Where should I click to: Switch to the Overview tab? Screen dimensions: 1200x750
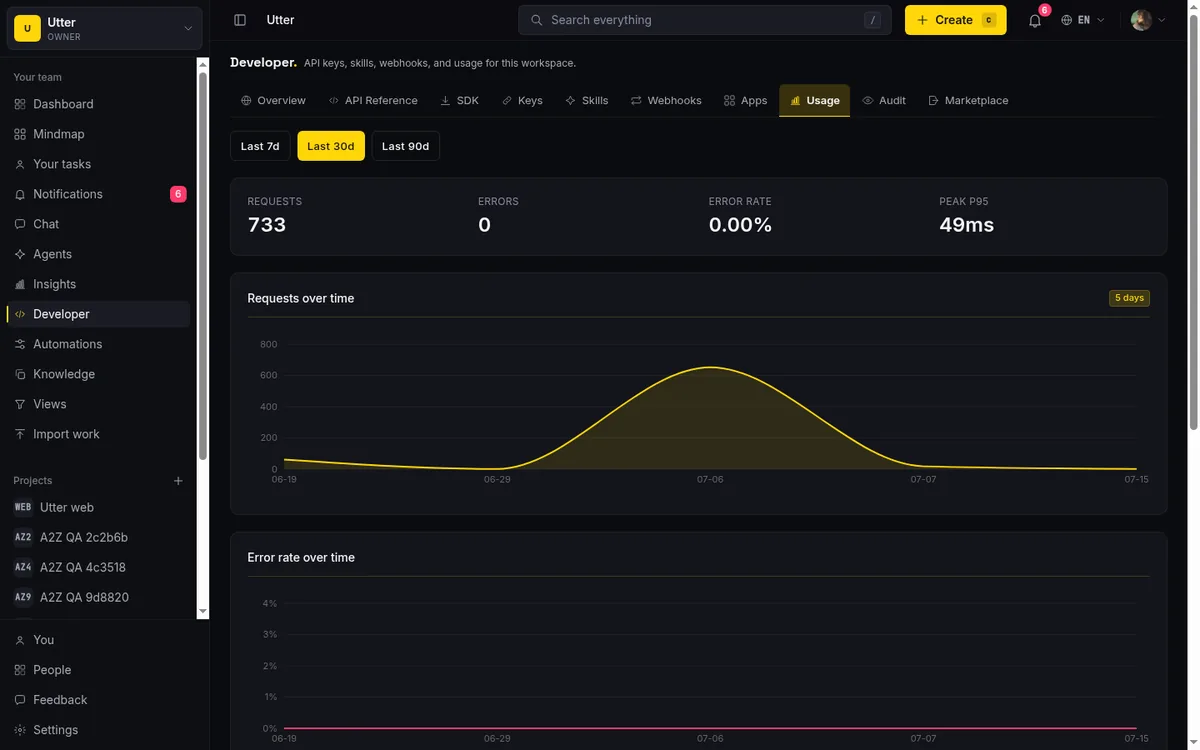273,100
